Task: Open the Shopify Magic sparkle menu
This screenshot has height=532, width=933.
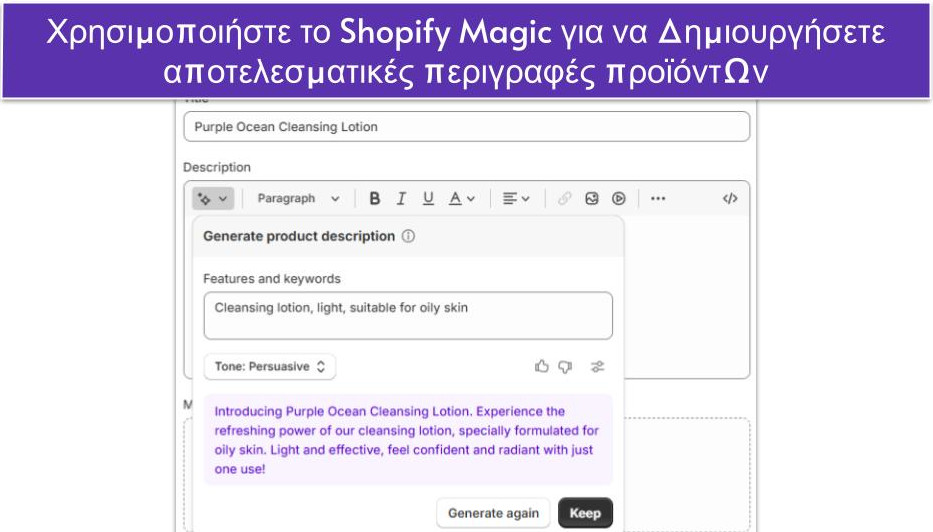Action: pos(212,199)
